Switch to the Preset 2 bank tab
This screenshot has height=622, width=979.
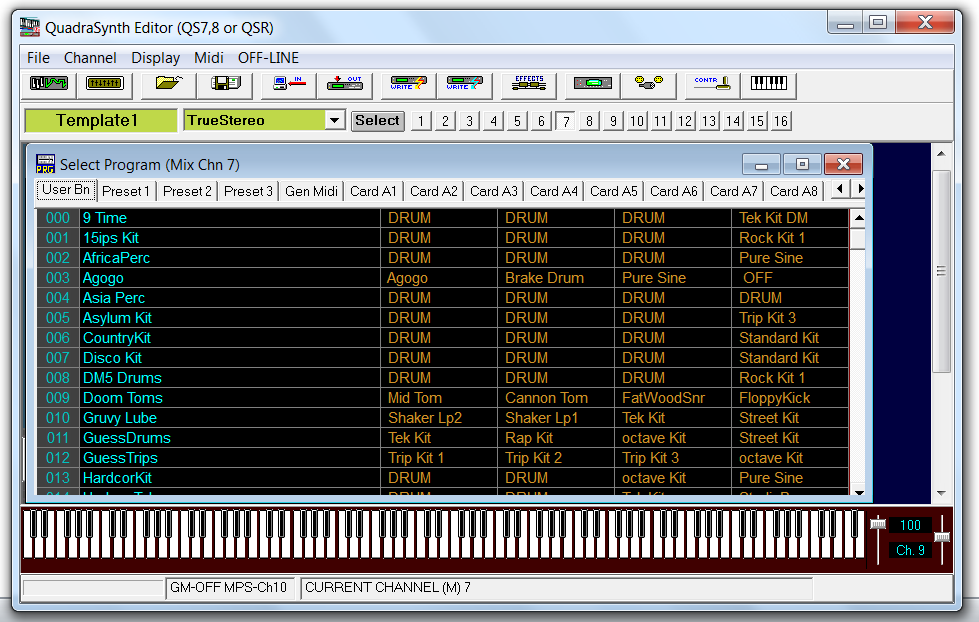pyautogui.click(x=187, y=191)
